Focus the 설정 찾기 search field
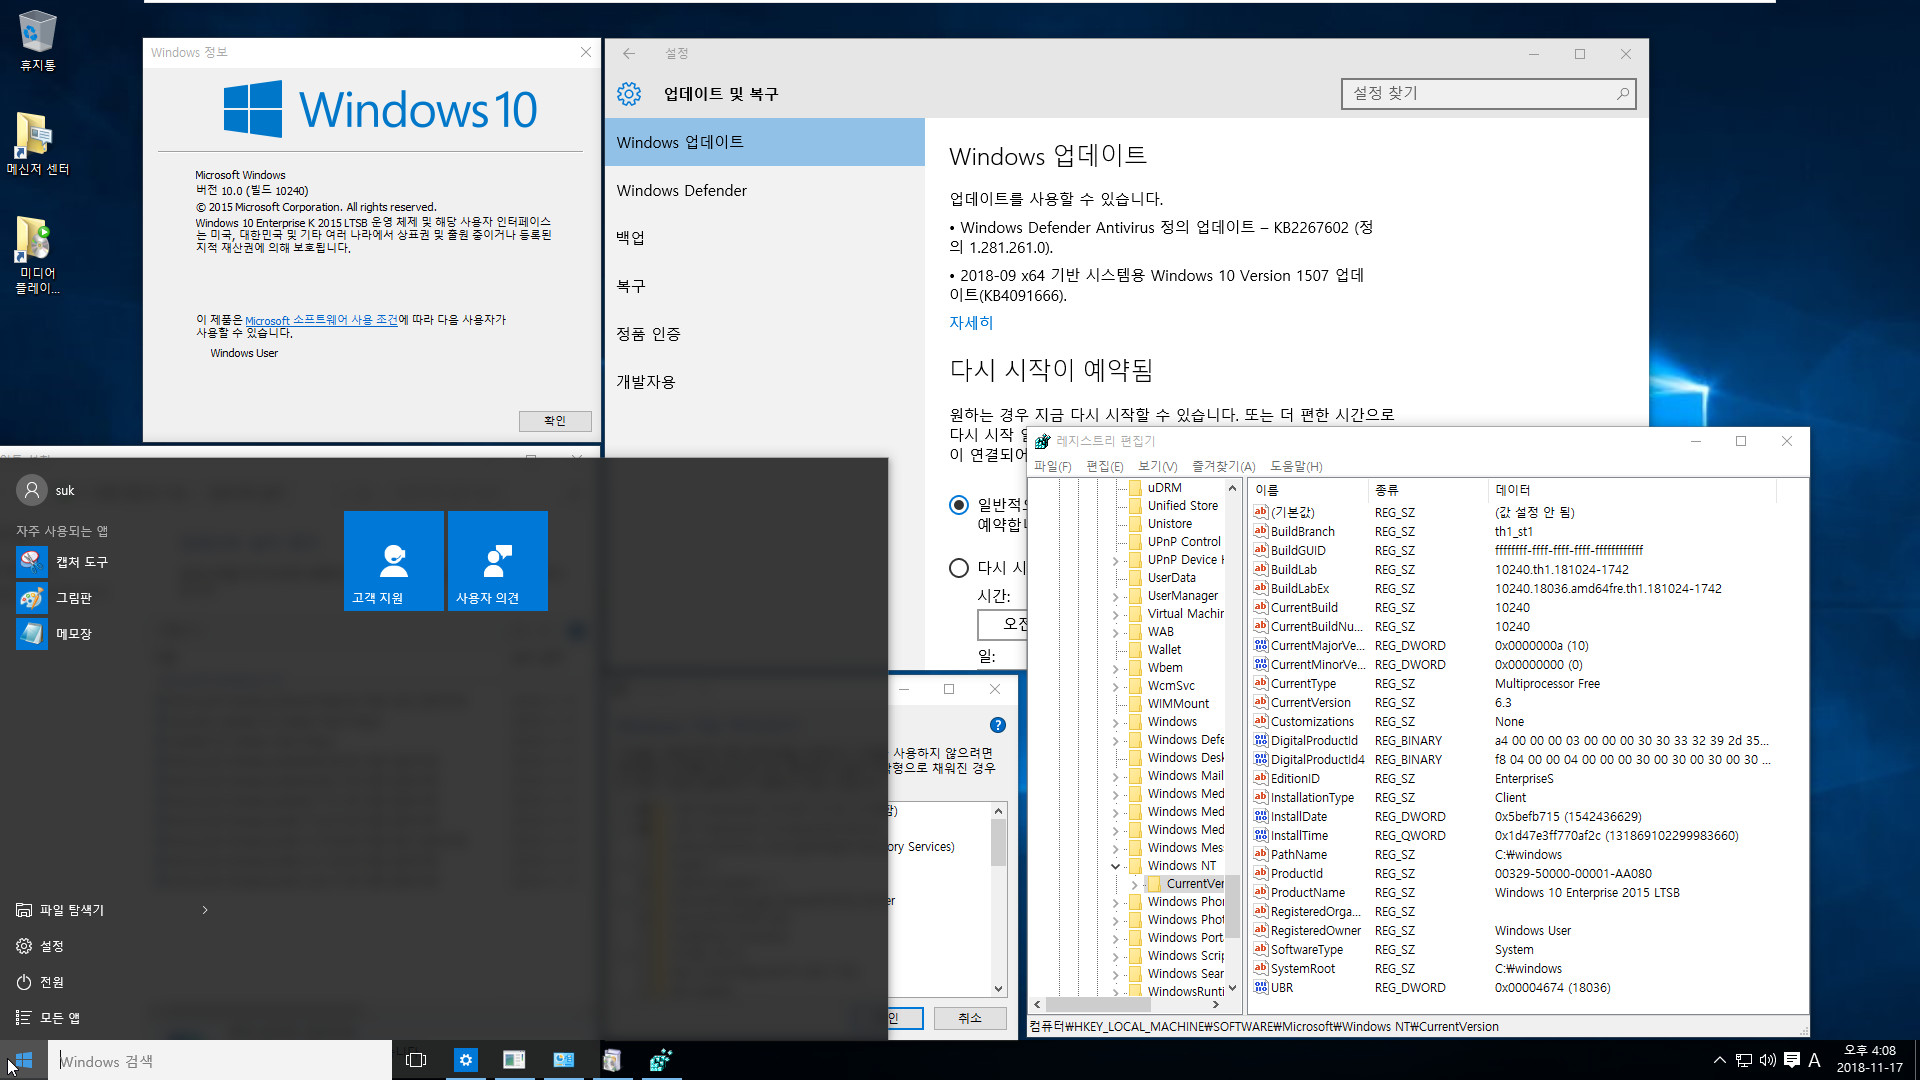Viewport: 1920px width, 1080px height. [x=1488, y=94]
